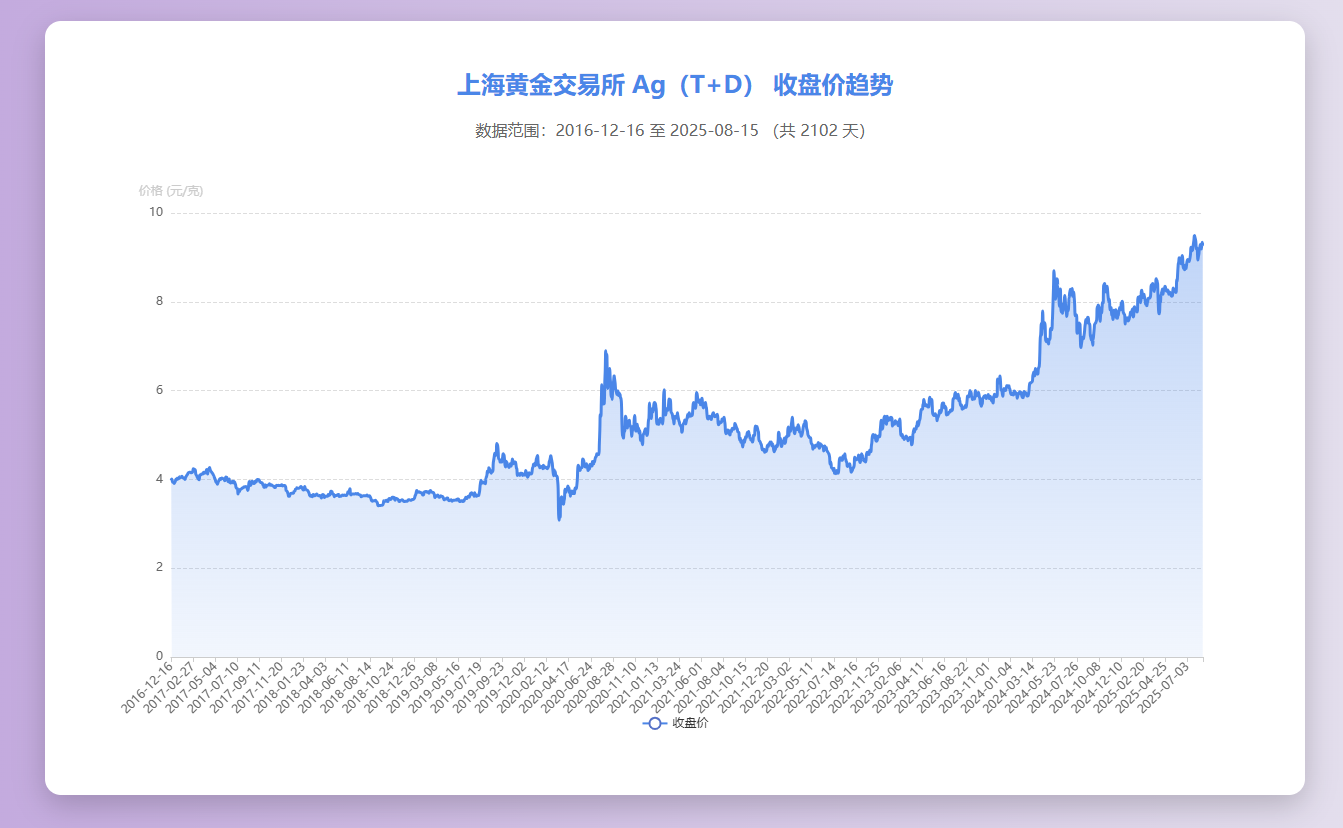Click y-axis label 0
Screen dimensions: 1343x828
pyautogui.click(x=159, y=656)
